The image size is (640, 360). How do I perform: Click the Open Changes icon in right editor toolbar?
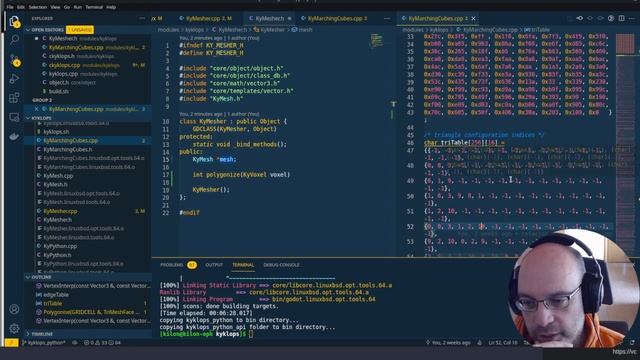click(x=580, y=18)
